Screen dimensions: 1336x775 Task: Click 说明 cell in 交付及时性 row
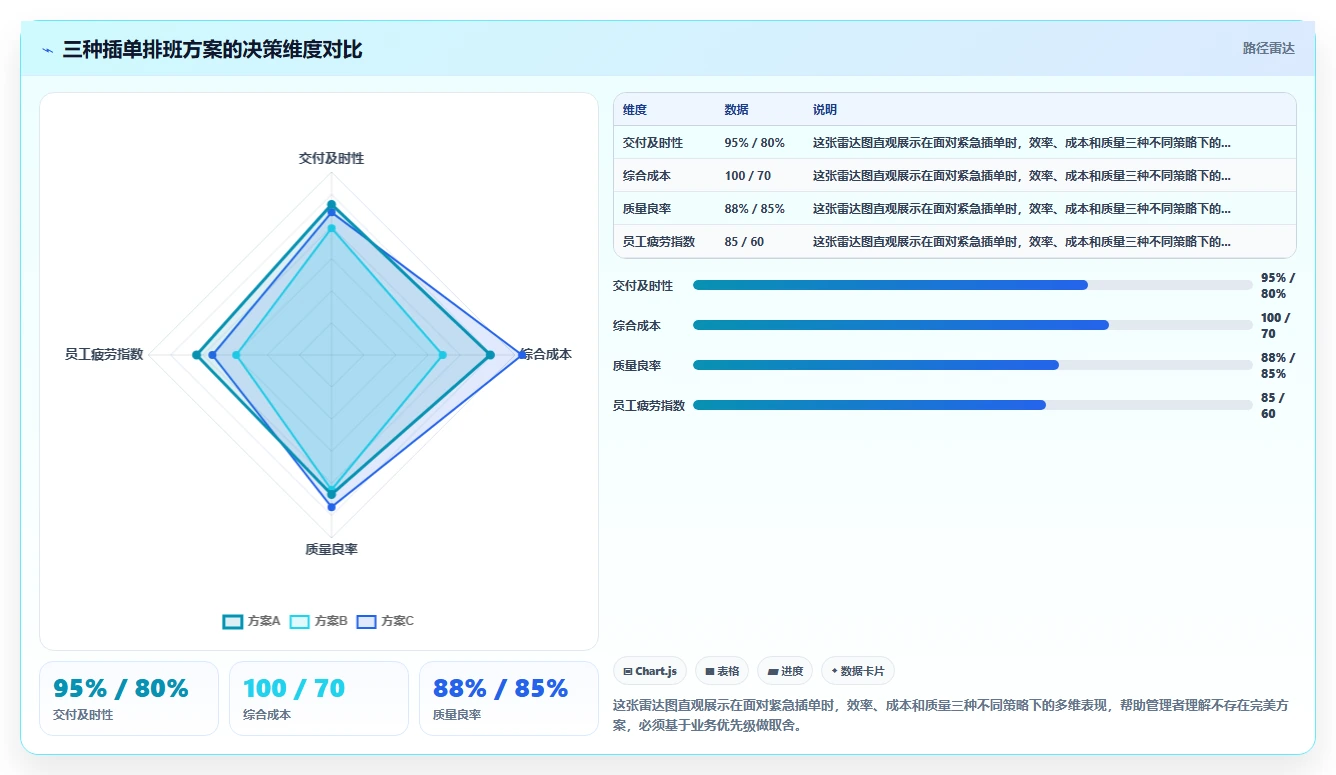coord(1022,143)
